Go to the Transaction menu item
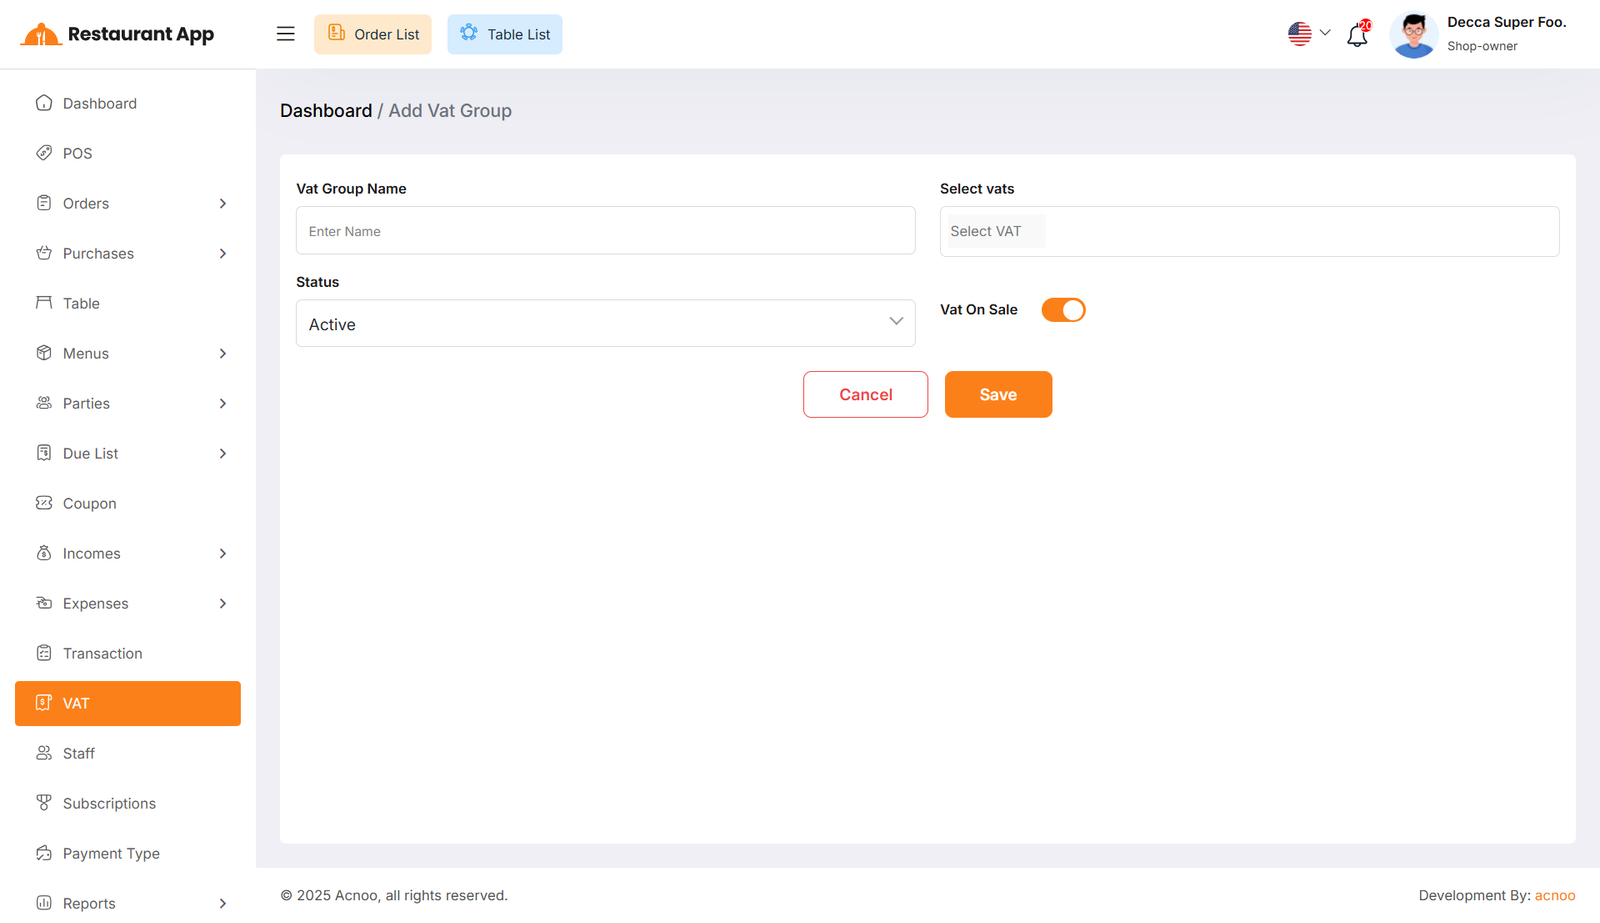Image resolution: width=1600 pixels, height=923 pixels. pos(102,653)
